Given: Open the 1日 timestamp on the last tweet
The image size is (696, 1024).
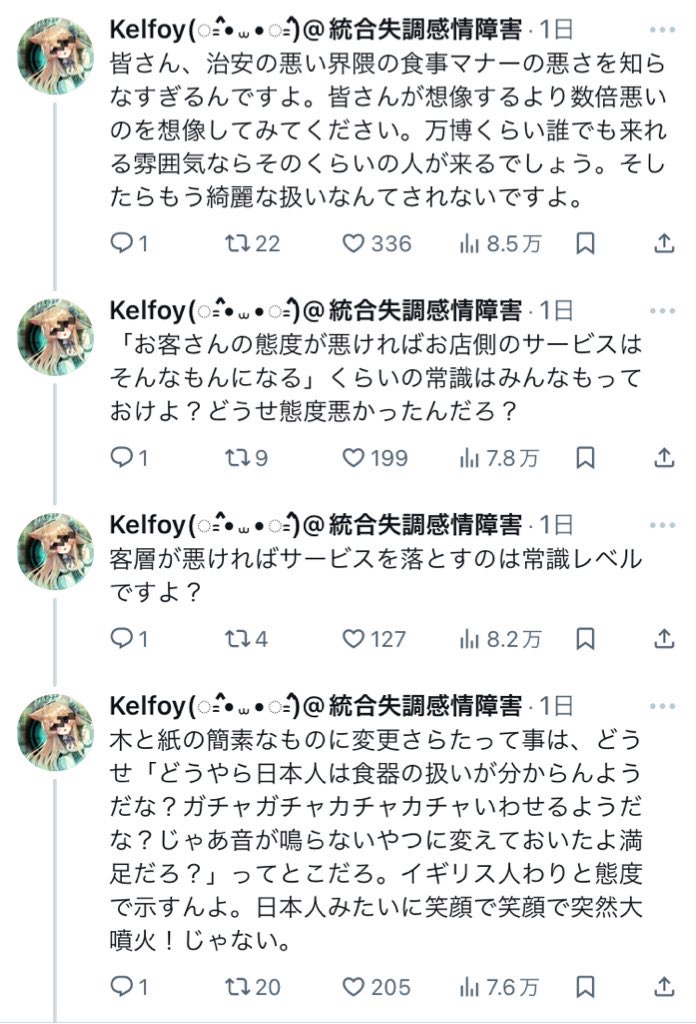Looking at the screenshot, I should pos(556,705).
